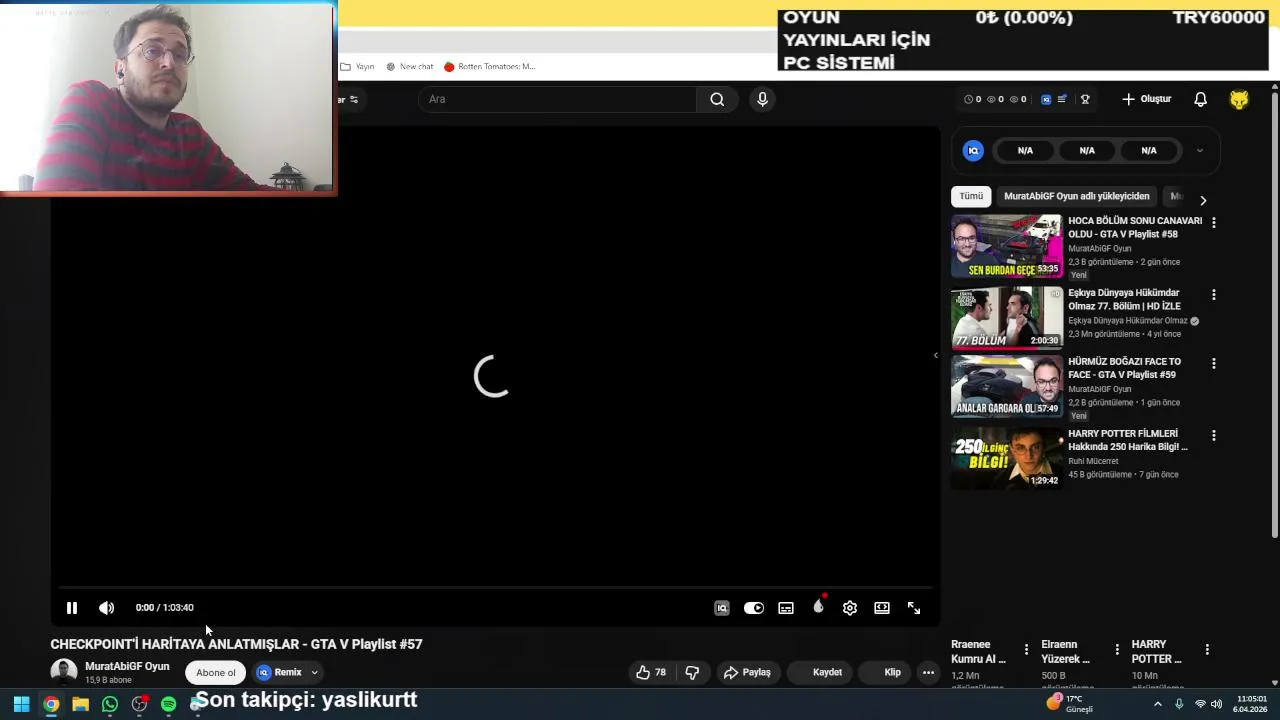Click the round vidIQ logo in the stats panel
The height and width of the screenshot is (720, 1280).
pyautogui.click(x=973, y=151)
